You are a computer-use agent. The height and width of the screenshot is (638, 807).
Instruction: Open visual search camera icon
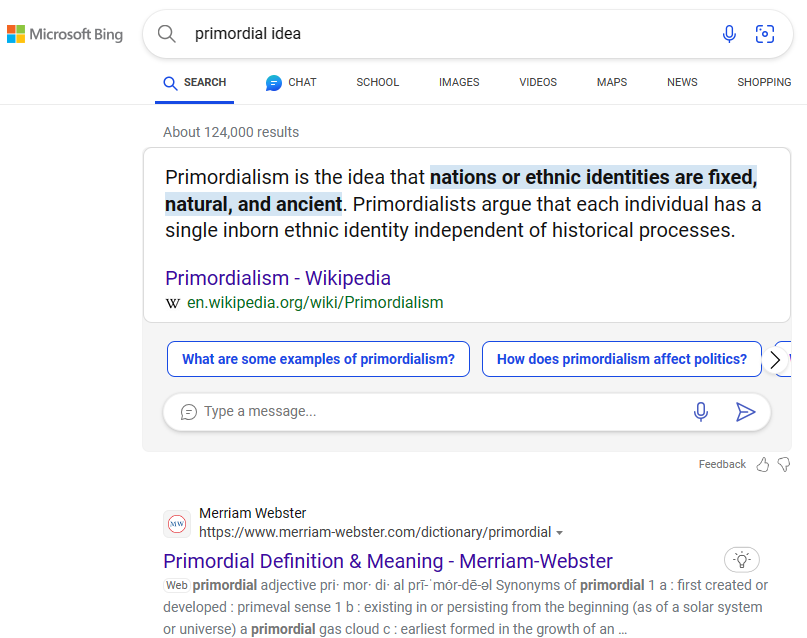tap(765, 34)
